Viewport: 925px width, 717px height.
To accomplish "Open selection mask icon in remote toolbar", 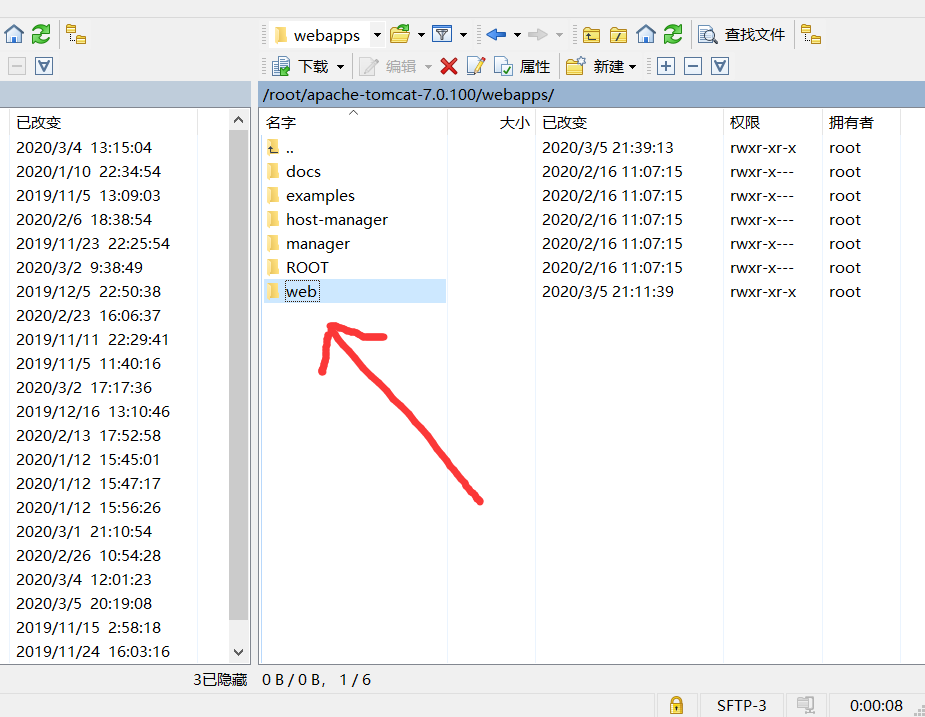I will tap(720, 66).
